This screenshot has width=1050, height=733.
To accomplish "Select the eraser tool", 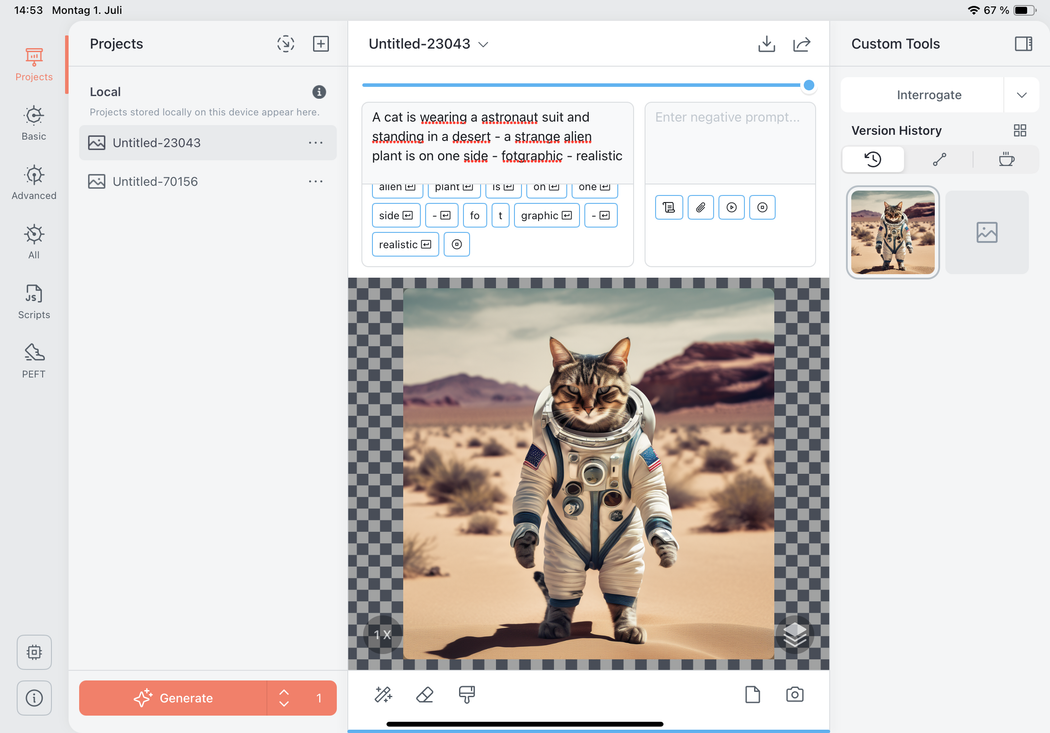I will click(425, 695).
